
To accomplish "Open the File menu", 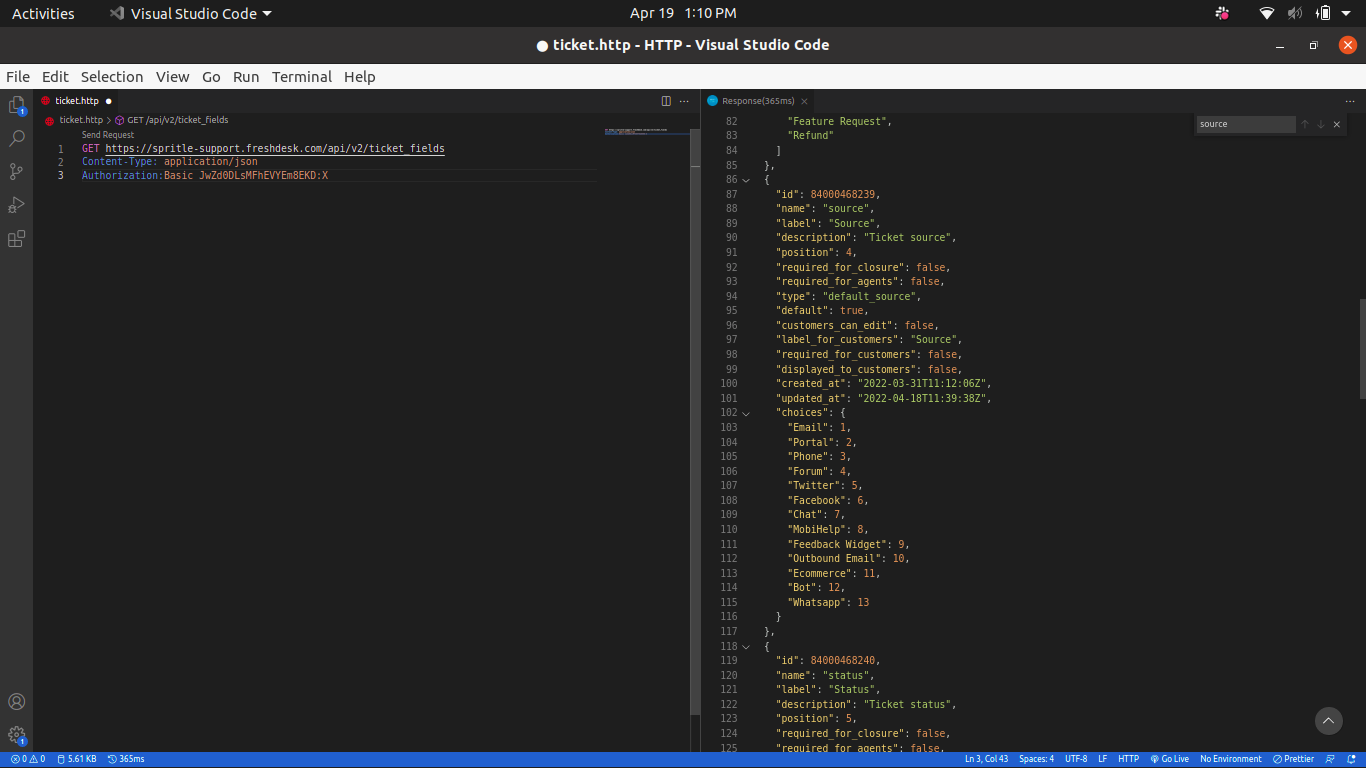I will [x=17, y=77].
